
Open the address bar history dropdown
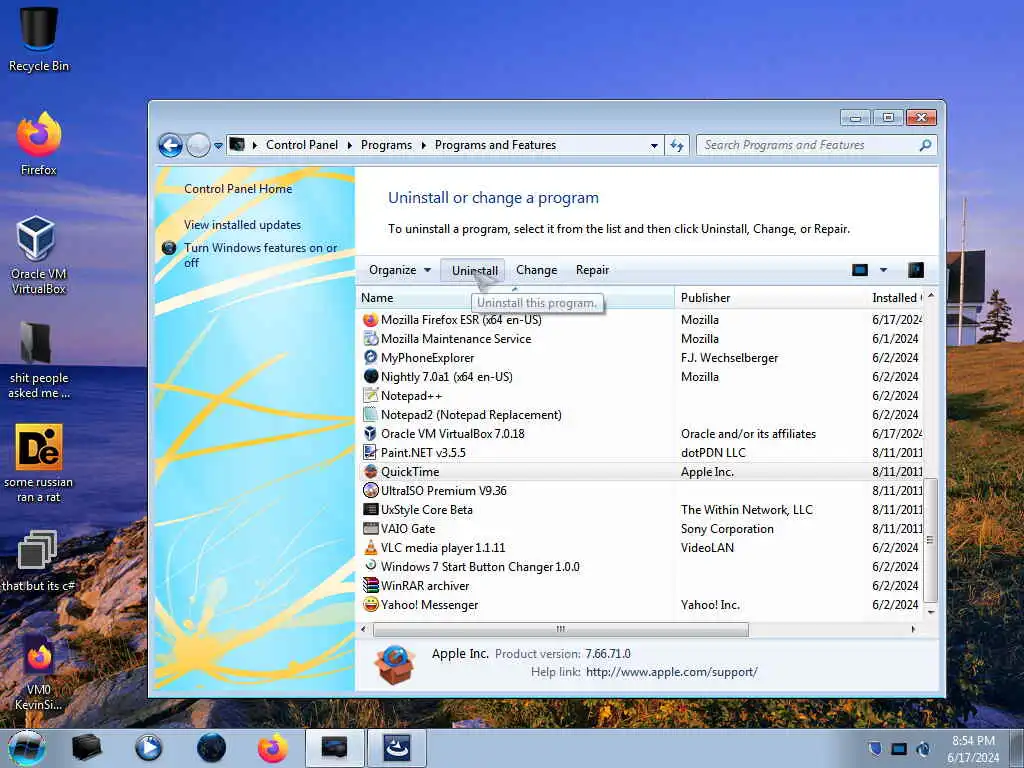[654, 146]
